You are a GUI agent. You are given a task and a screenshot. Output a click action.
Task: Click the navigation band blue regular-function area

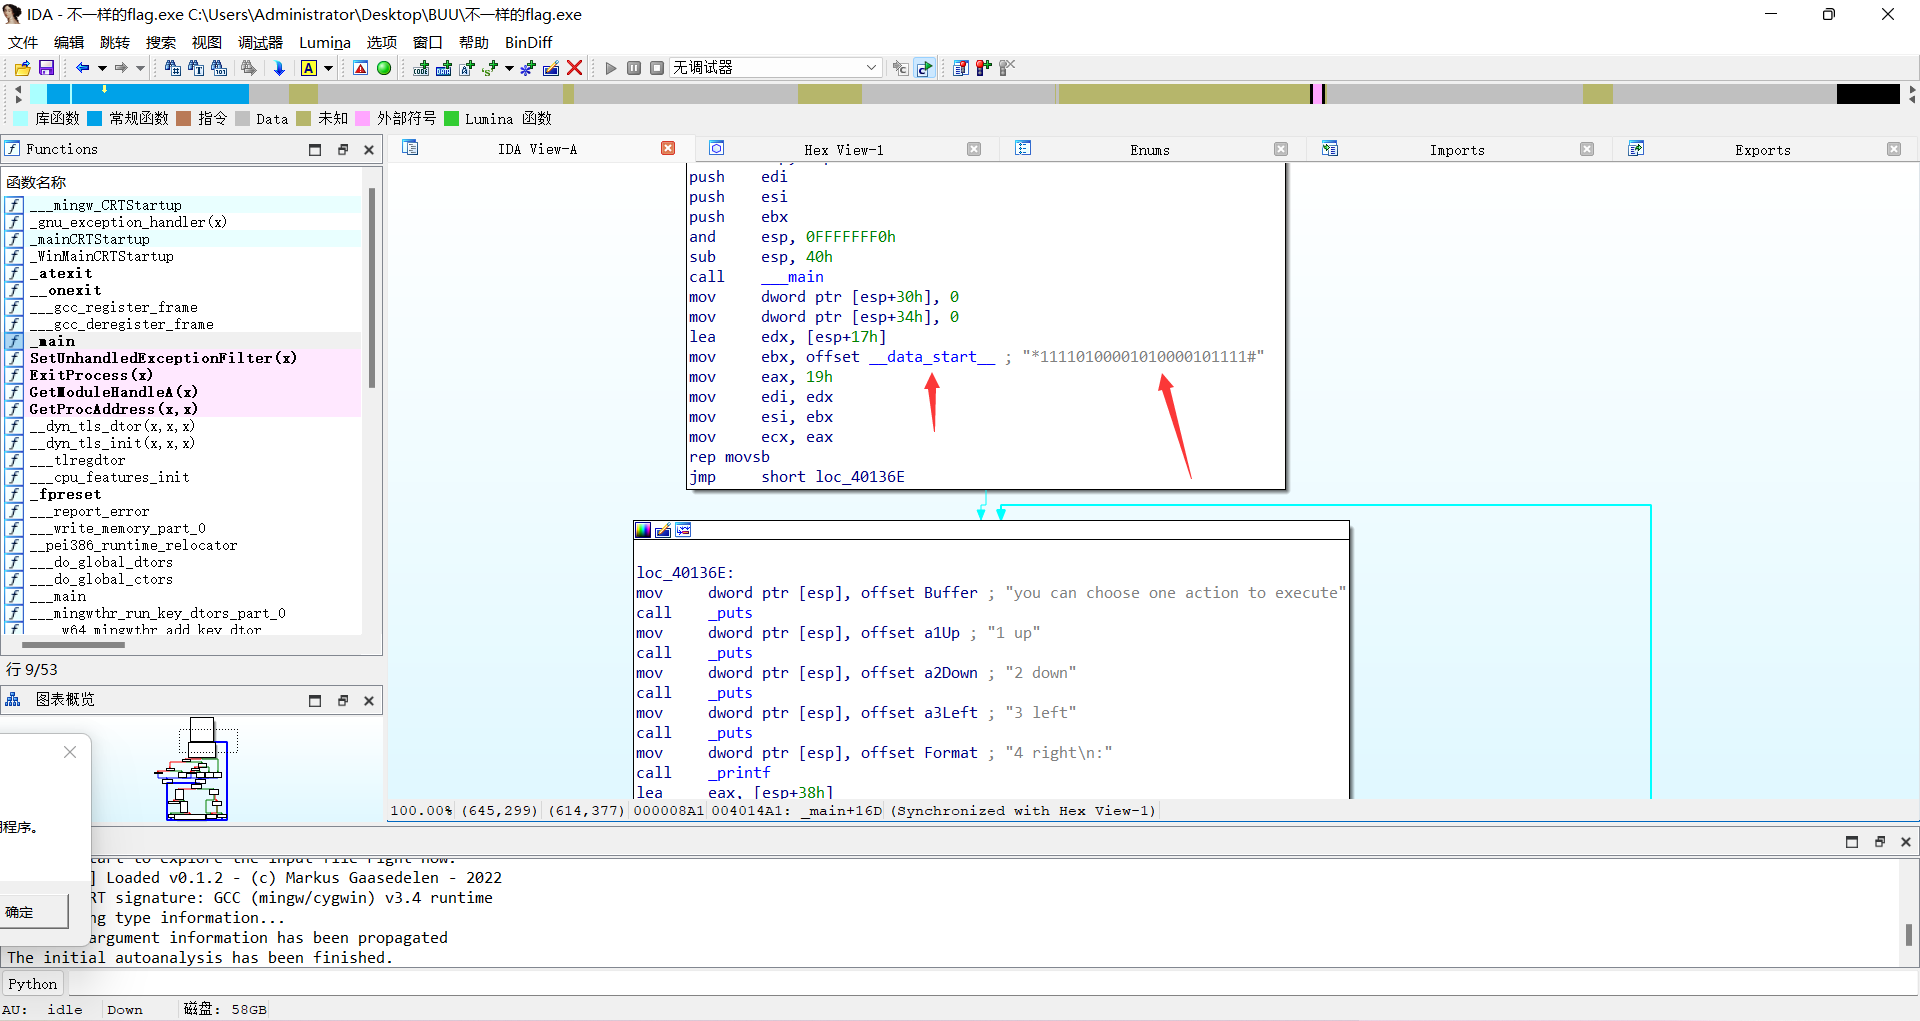[x=160, y=93]
